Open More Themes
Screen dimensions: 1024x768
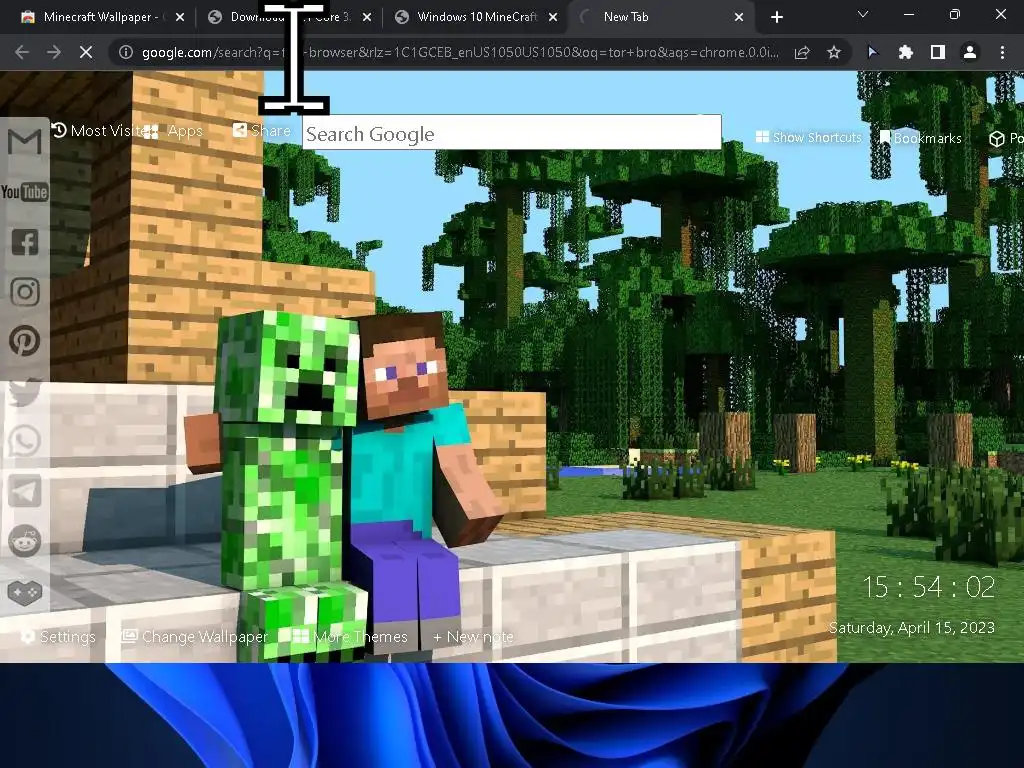pyautogui.click(x=350, y=637)
